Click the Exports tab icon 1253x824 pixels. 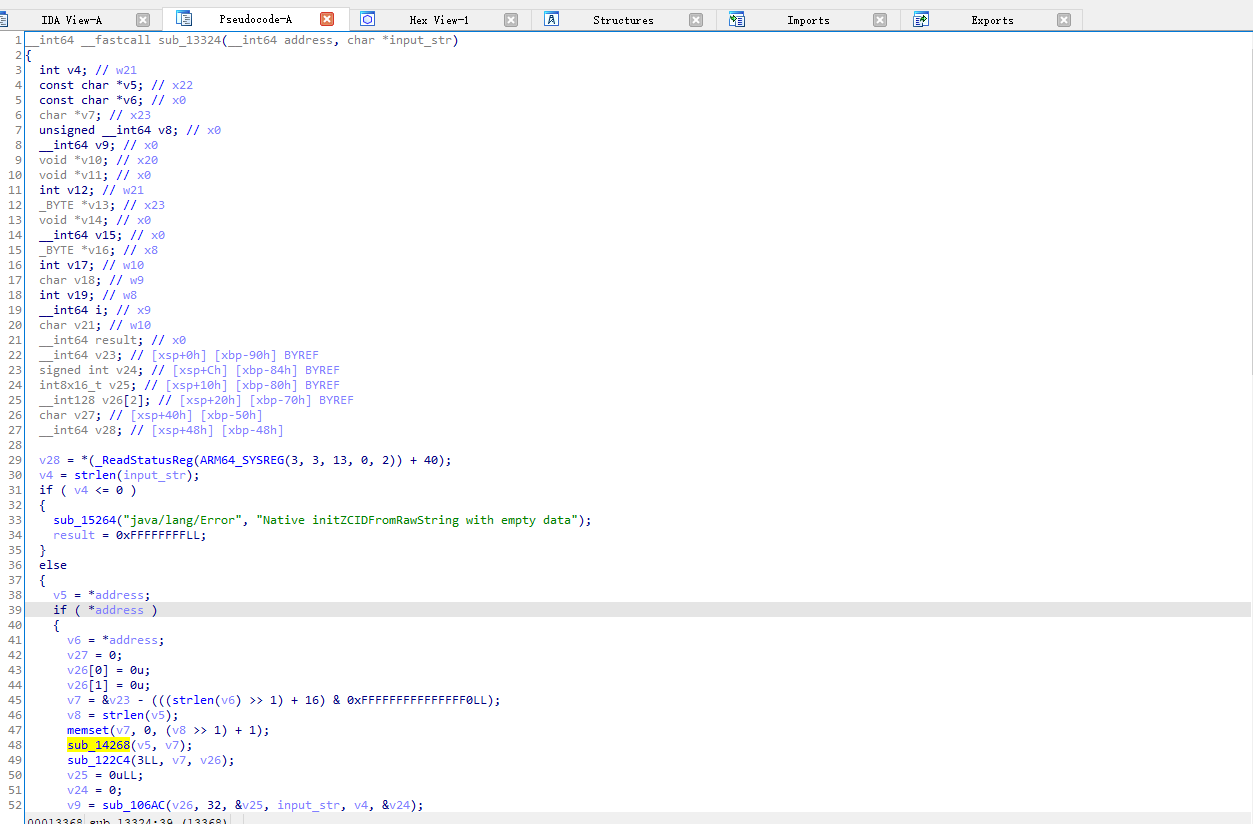[x=921, y=19]
